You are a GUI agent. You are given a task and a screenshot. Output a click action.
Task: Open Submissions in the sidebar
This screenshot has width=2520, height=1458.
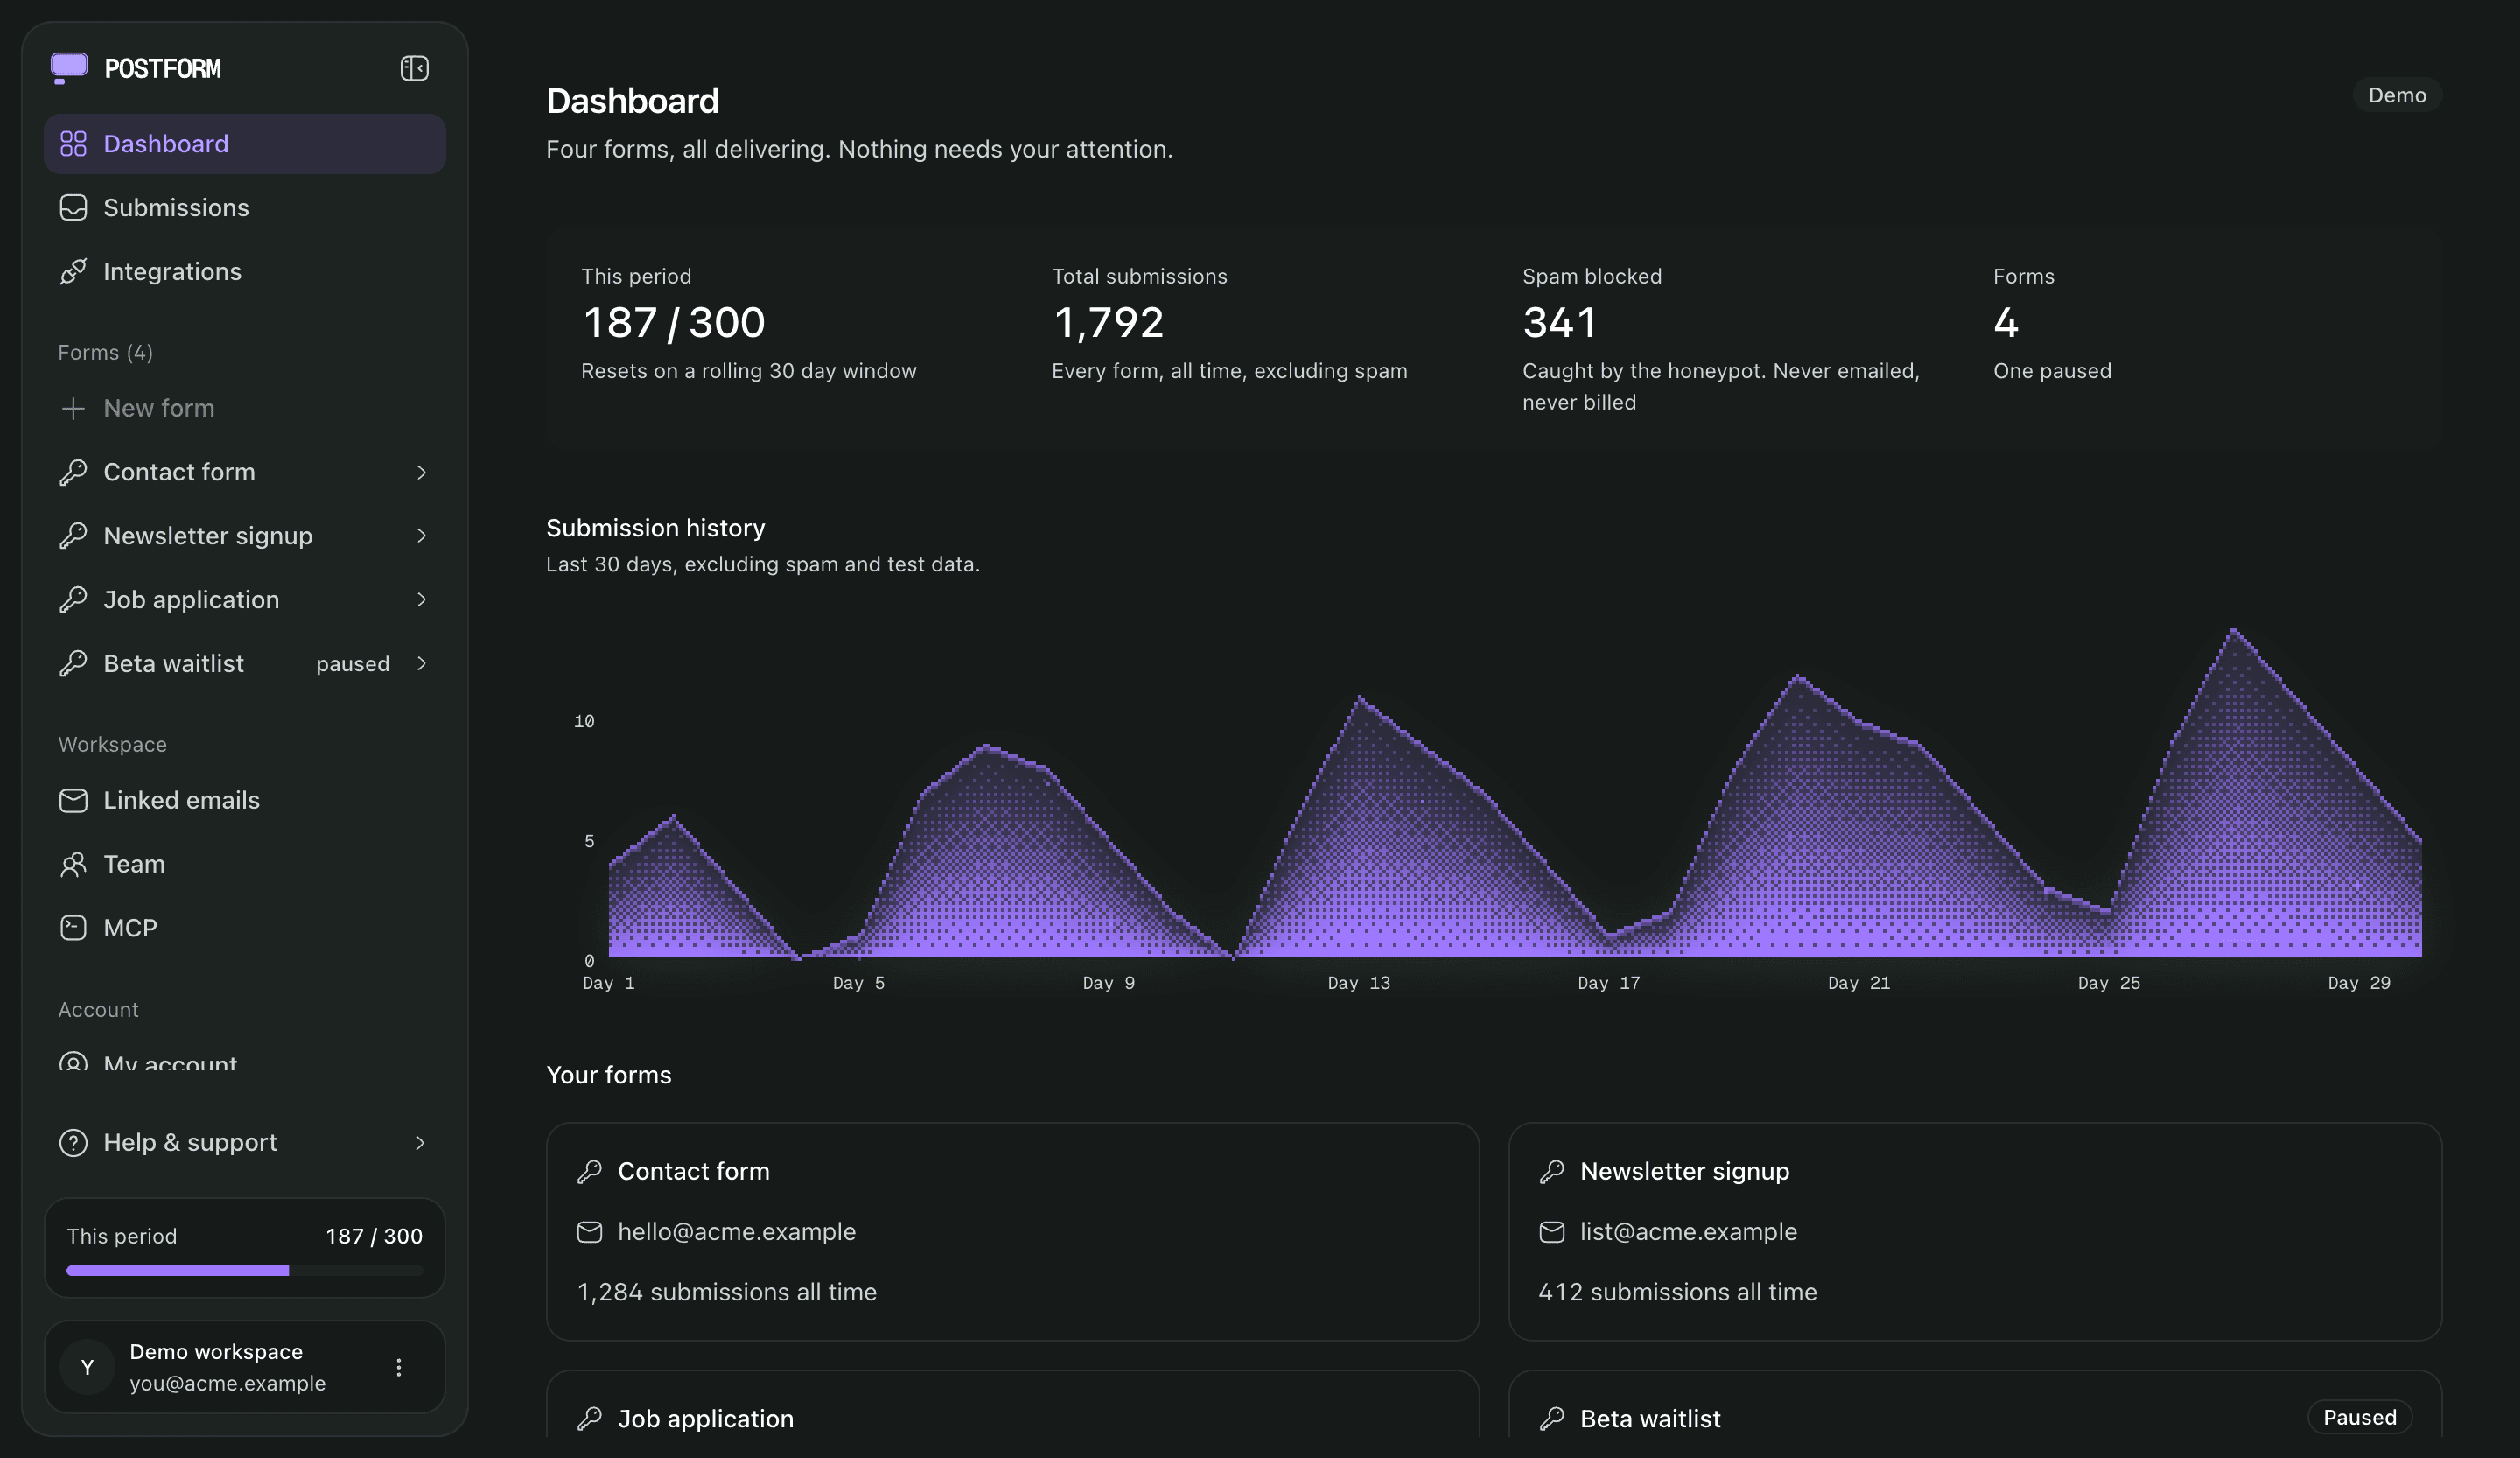point(245,208)
